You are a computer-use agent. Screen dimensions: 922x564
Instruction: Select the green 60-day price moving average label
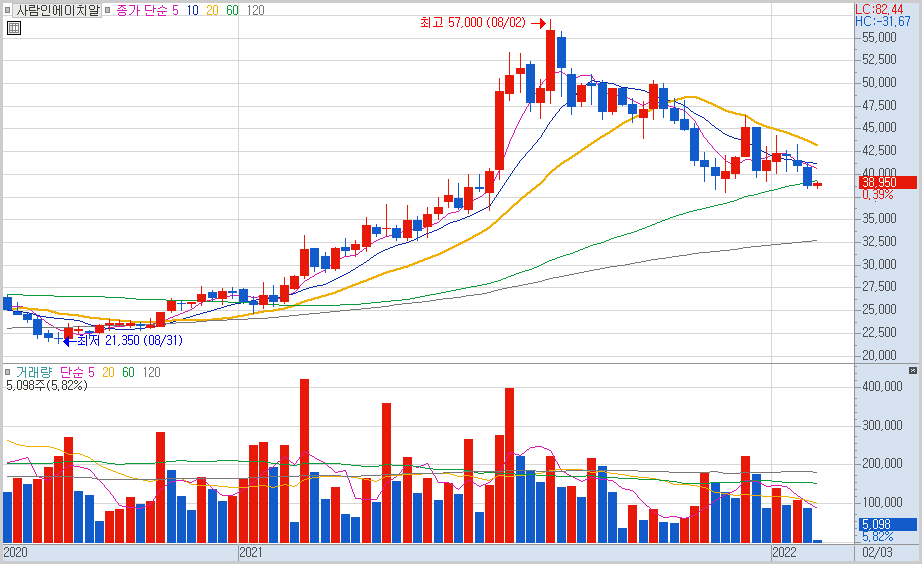[x=232, y=10]
